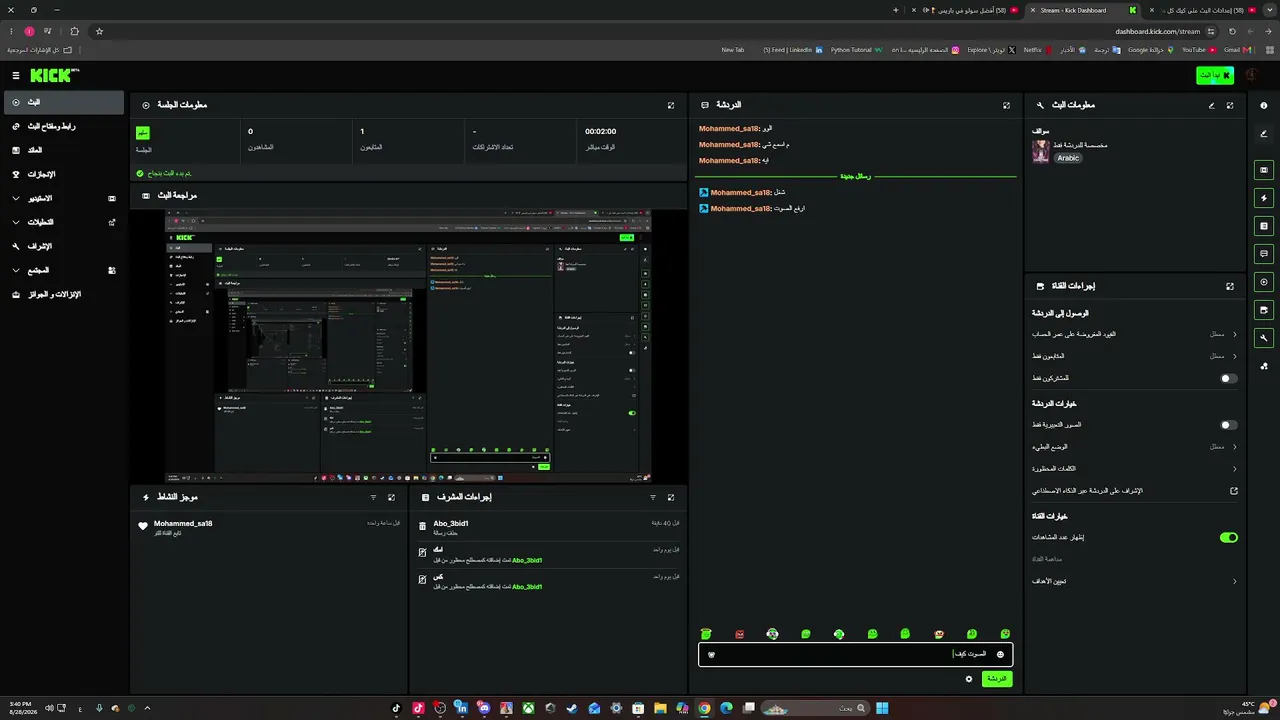Open the hamburger menu beside KICK logo
This screenshot has width=1280, height=720.
[16, 76]
